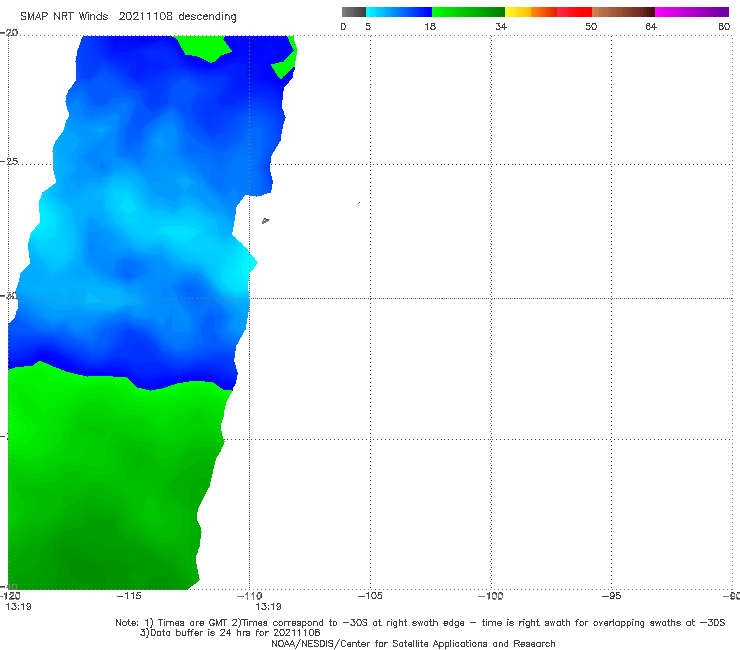Click the cyan-to-blue 5–18 color bar segment
Screen dimensions: 740x650
(x=399, y=12)
